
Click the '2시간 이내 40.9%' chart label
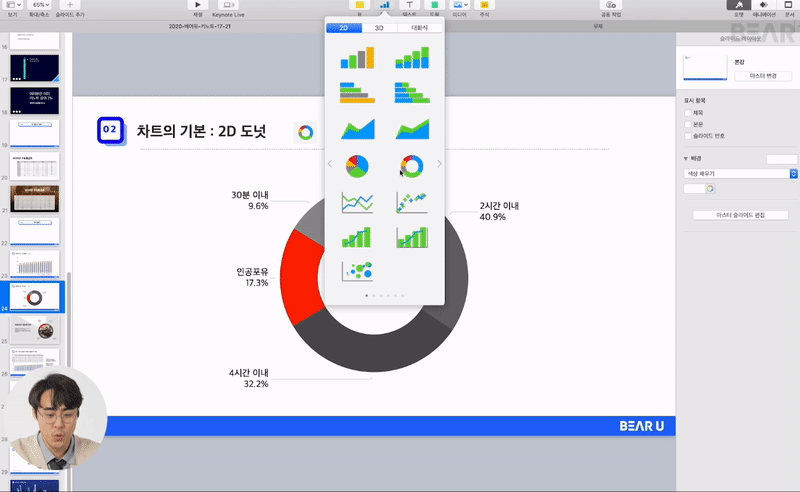[x=499, y=211]
